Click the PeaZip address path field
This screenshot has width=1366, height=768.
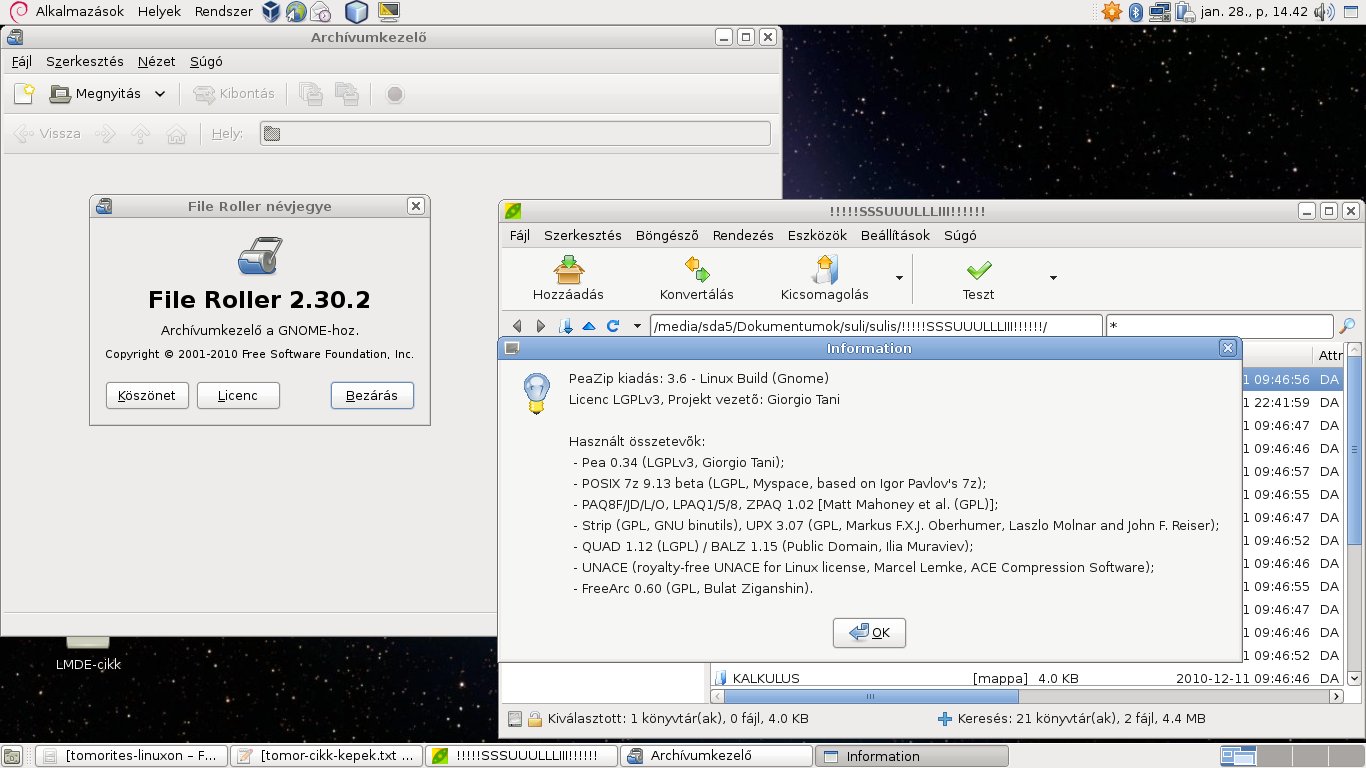click(875, 326)
